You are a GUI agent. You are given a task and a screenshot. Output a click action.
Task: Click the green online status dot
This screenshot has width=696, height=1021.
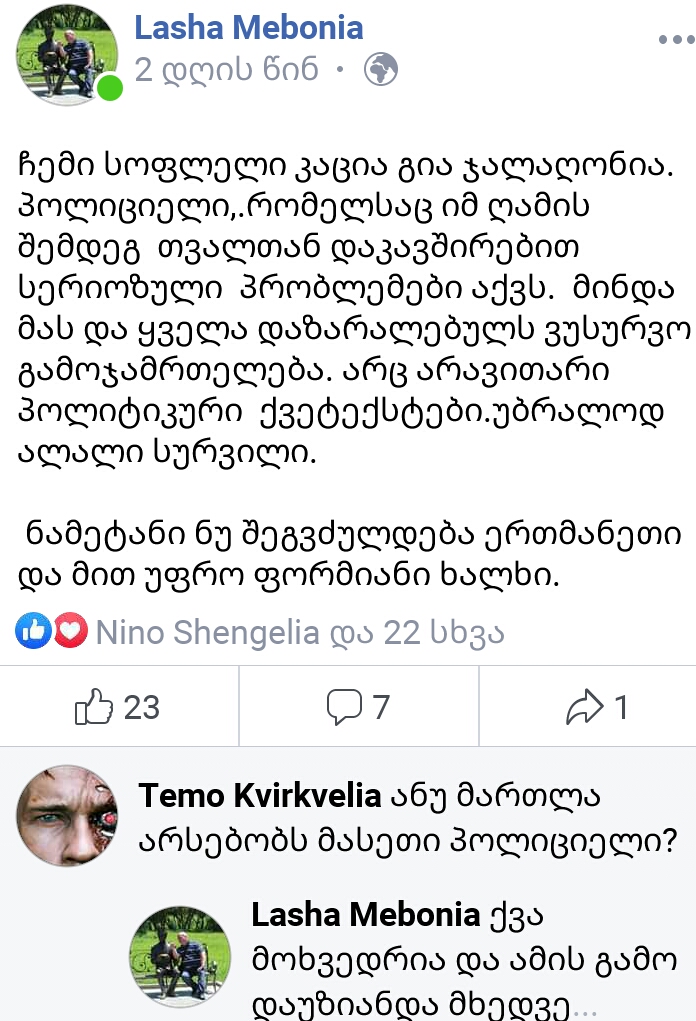pos(109,88)
